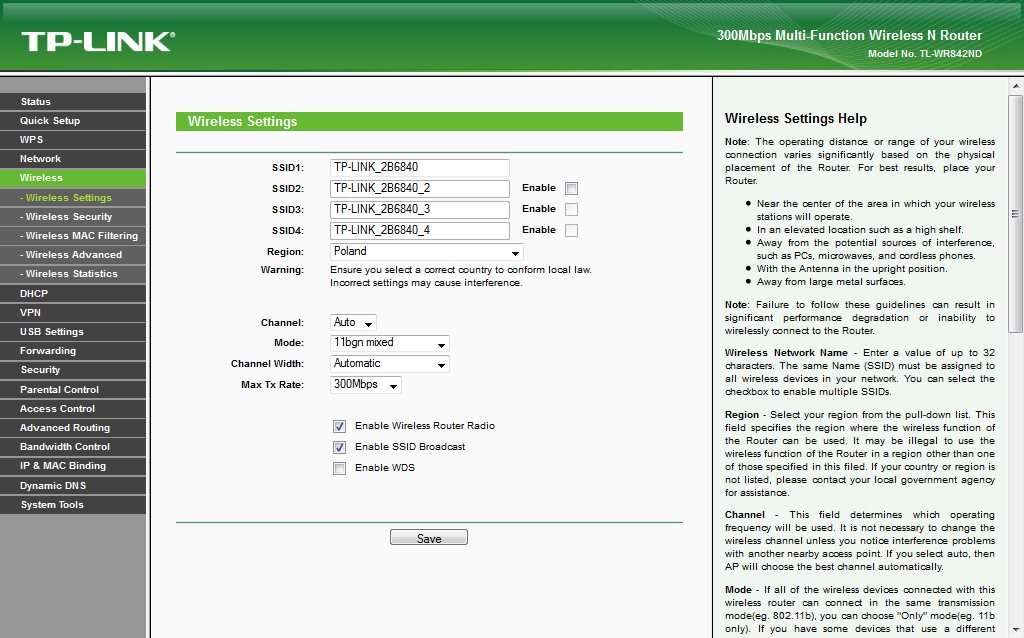Viewport: 1024px width, 638px height.
Task: Open the Security menu
Action: click(72, 370)
